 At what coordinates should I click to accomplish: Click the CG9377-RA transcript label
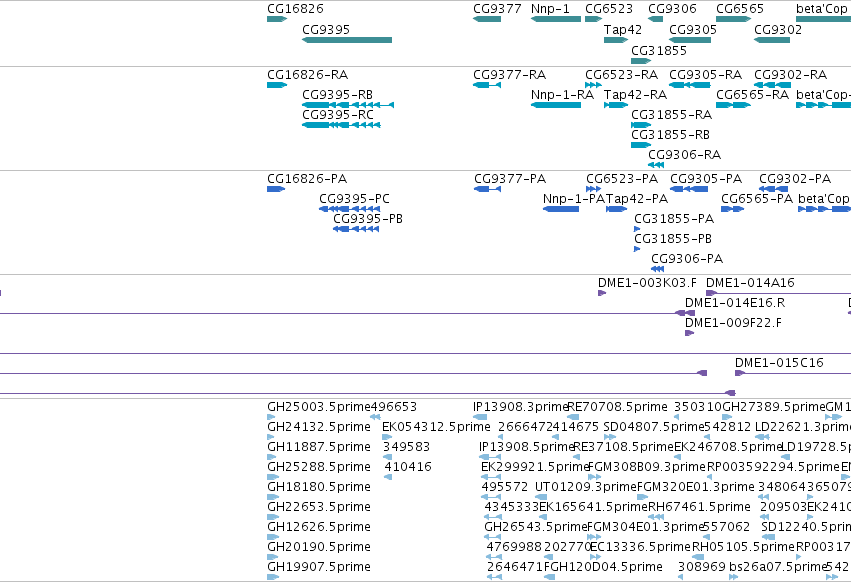(510, 74)
